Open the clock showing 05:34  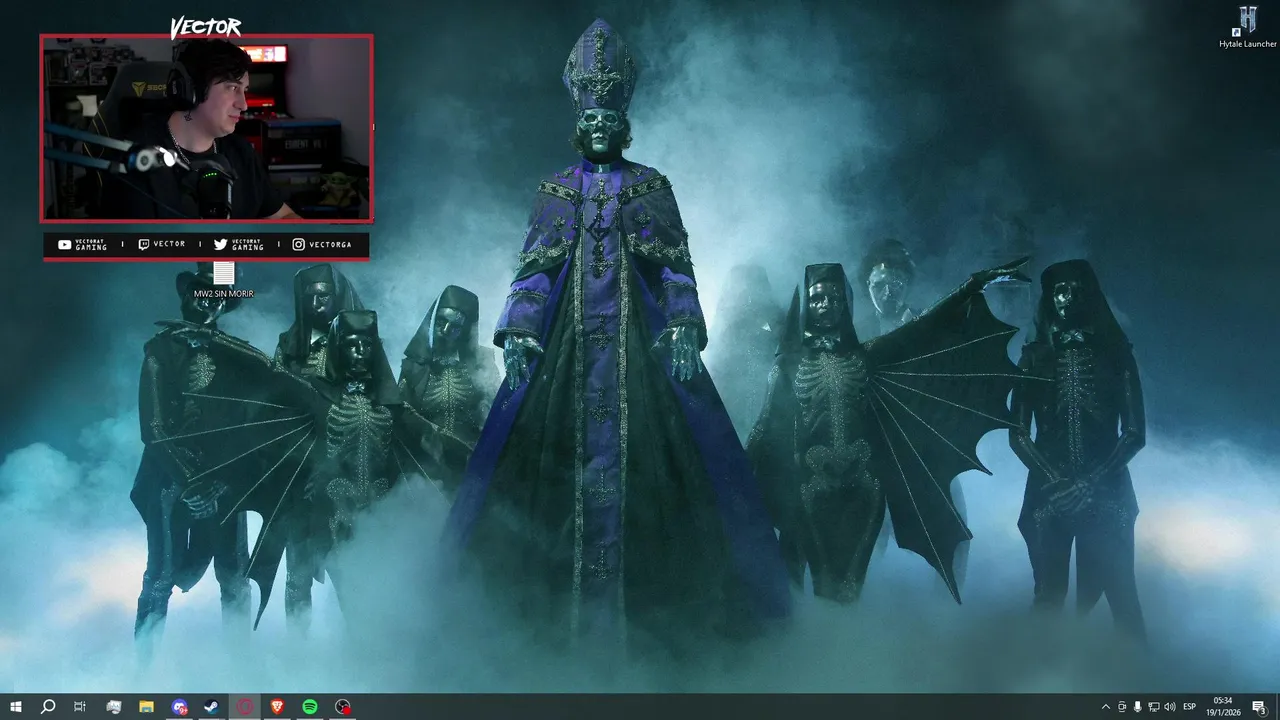1222,707
